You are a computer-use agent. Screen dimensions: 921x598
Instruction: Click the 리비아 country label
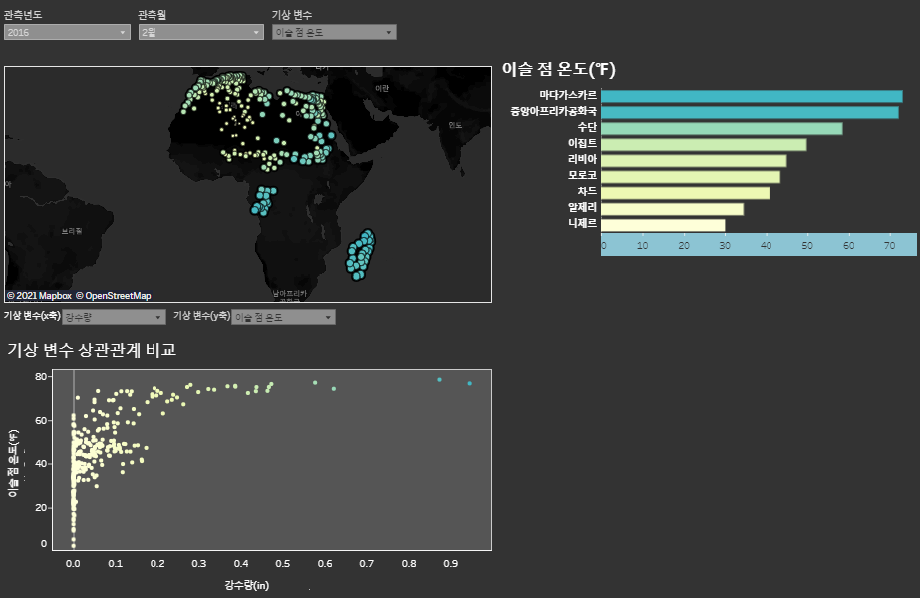tap(583, 159)
